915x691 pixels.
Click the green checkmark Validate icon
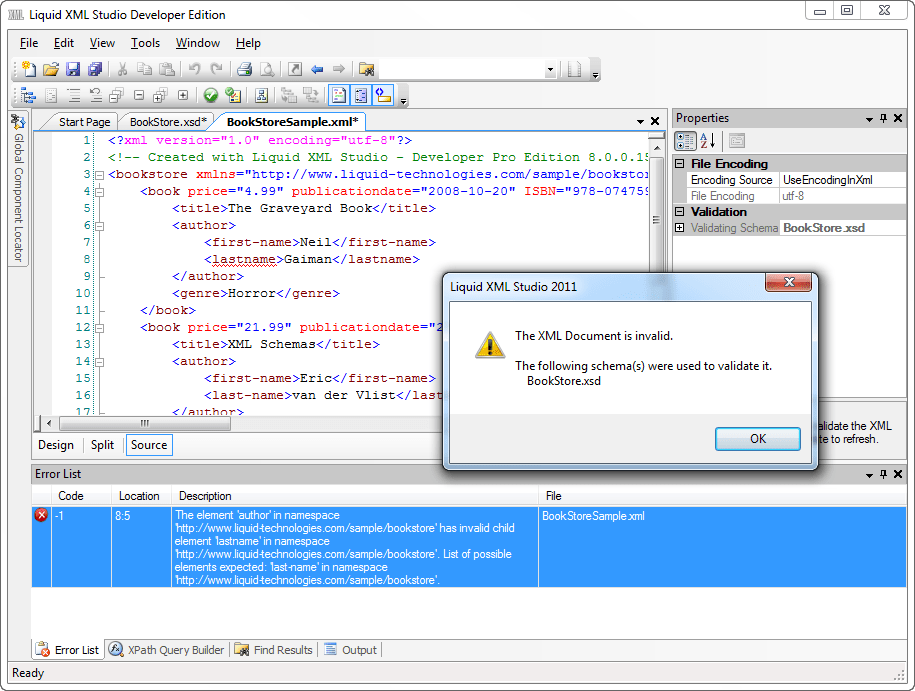(x=211, y=95)
